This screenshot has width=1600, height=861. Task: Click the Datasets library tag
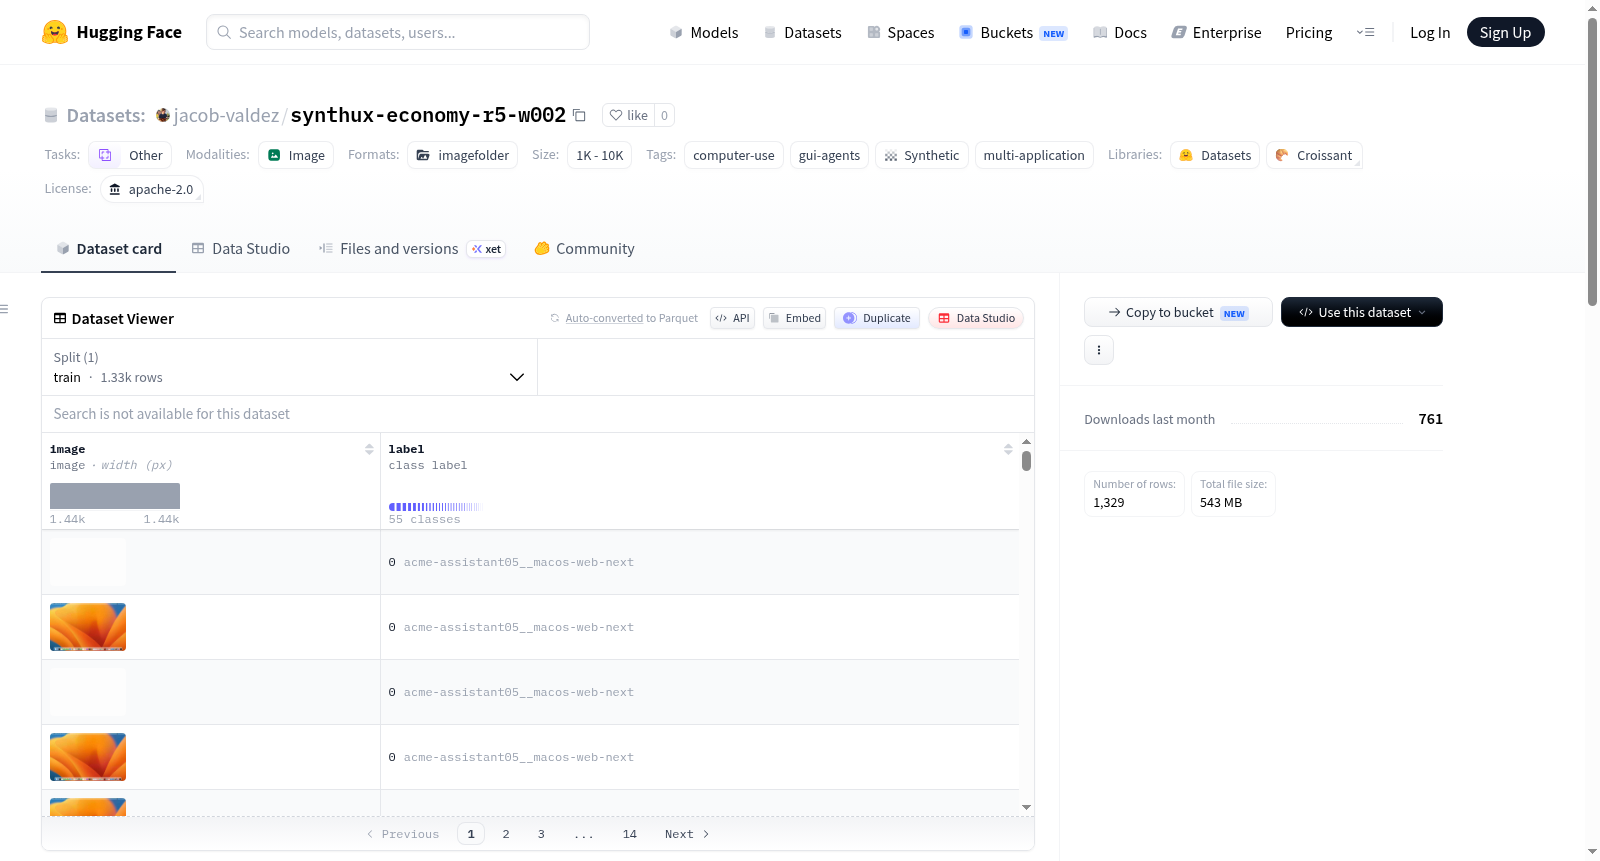click(1214, 155)
